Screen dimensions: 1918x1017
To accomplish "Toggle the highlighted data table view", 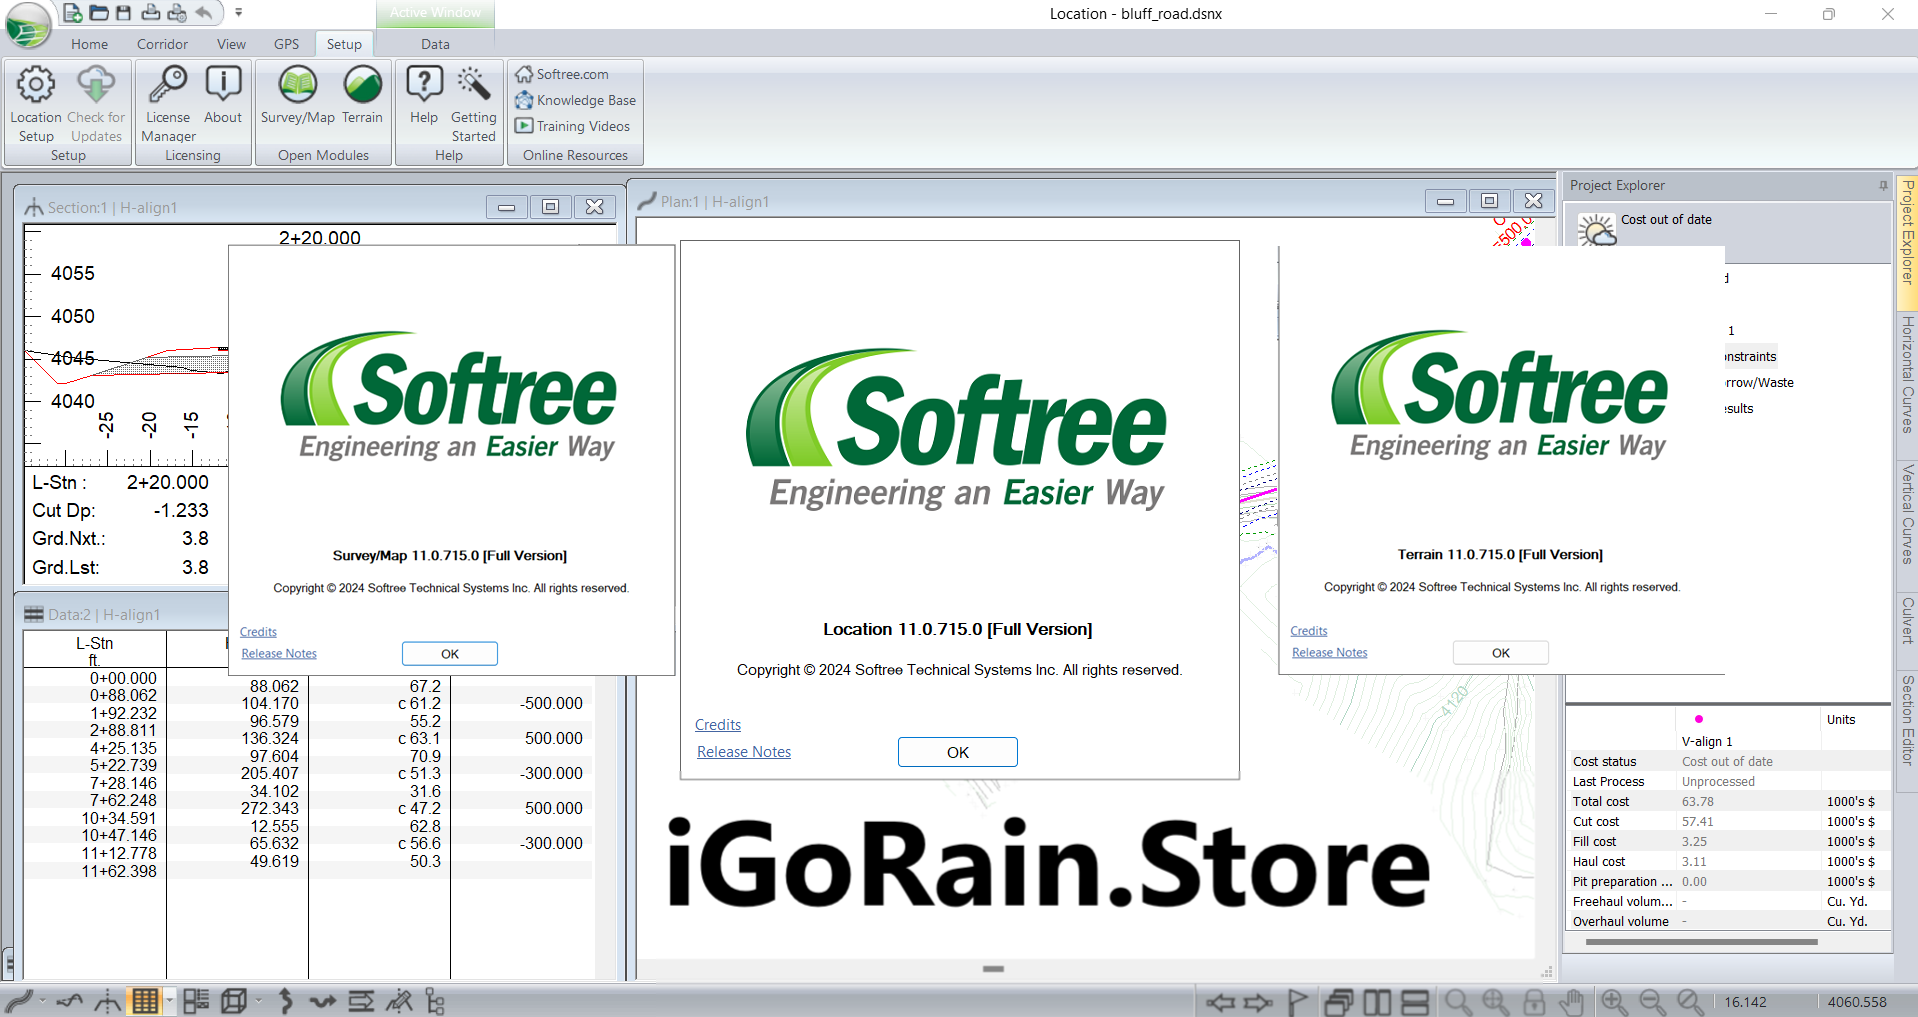I will click(146, 1001).
